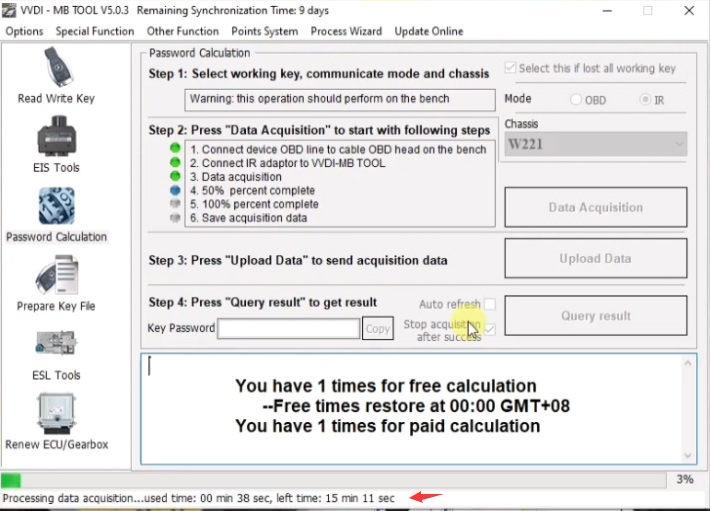Screen dimensions: 710x511
Task: Click gray indicator for Save acquisition data
Action: pyautogui.click(x=175, y=218)
